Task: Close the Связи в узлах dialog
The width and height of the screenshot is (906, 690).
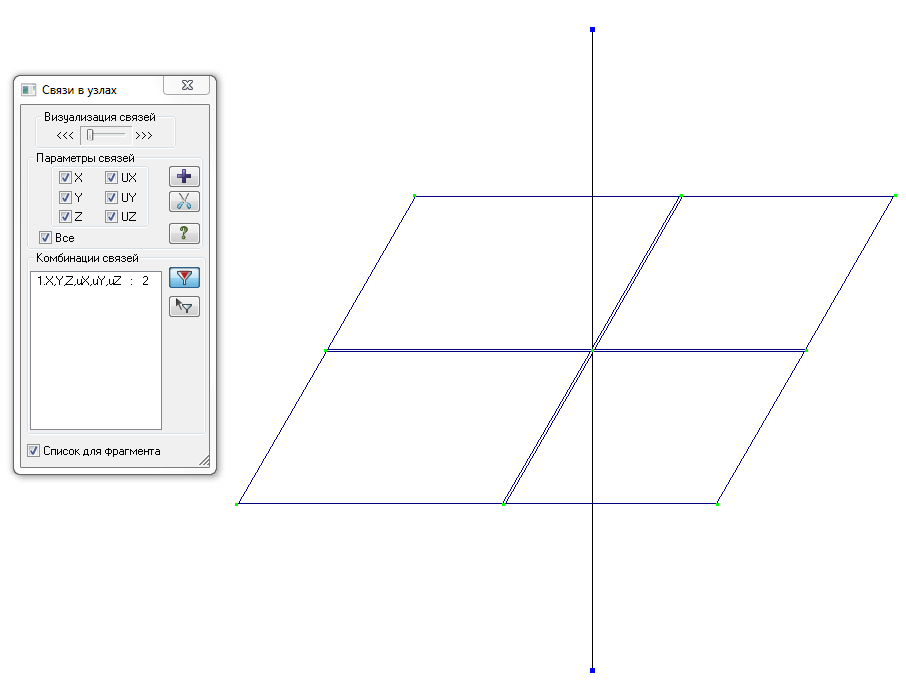Action: tap(187, 85)
